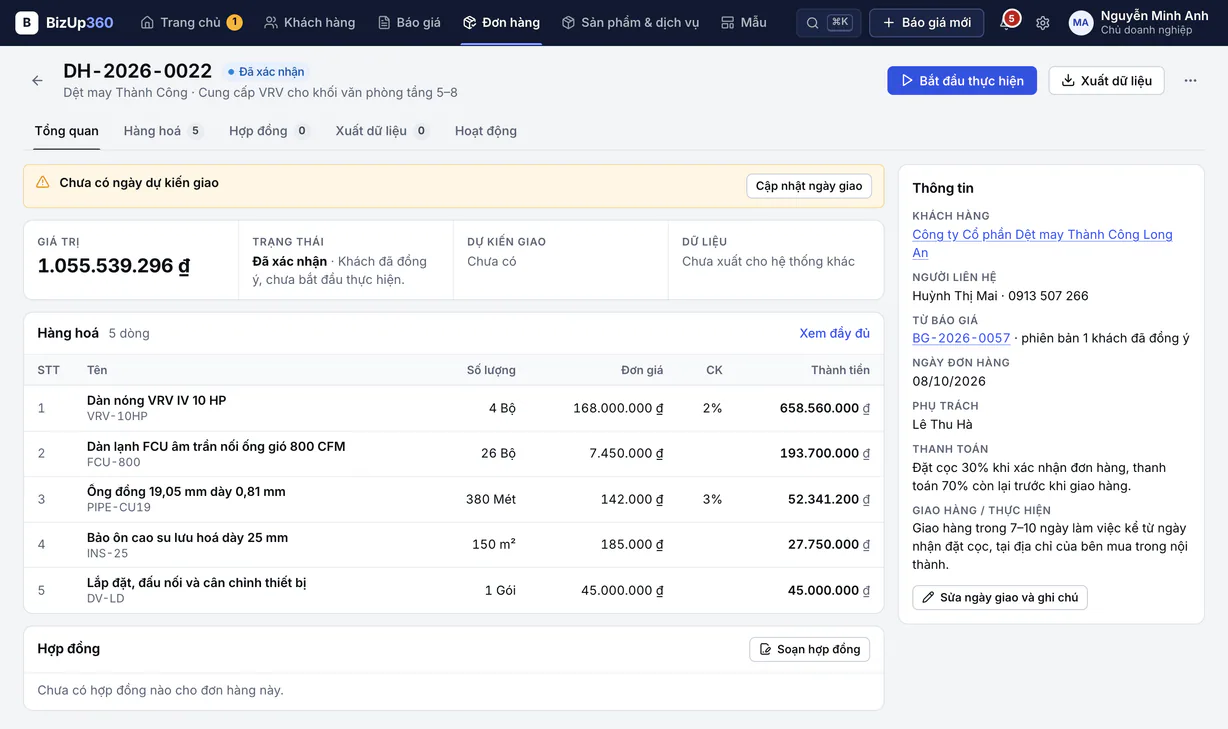Image resolution: width=1228 pixels, height=729 pixels.
Task: Click Cập nhật ngày giao button
Action: click(809, 186)
